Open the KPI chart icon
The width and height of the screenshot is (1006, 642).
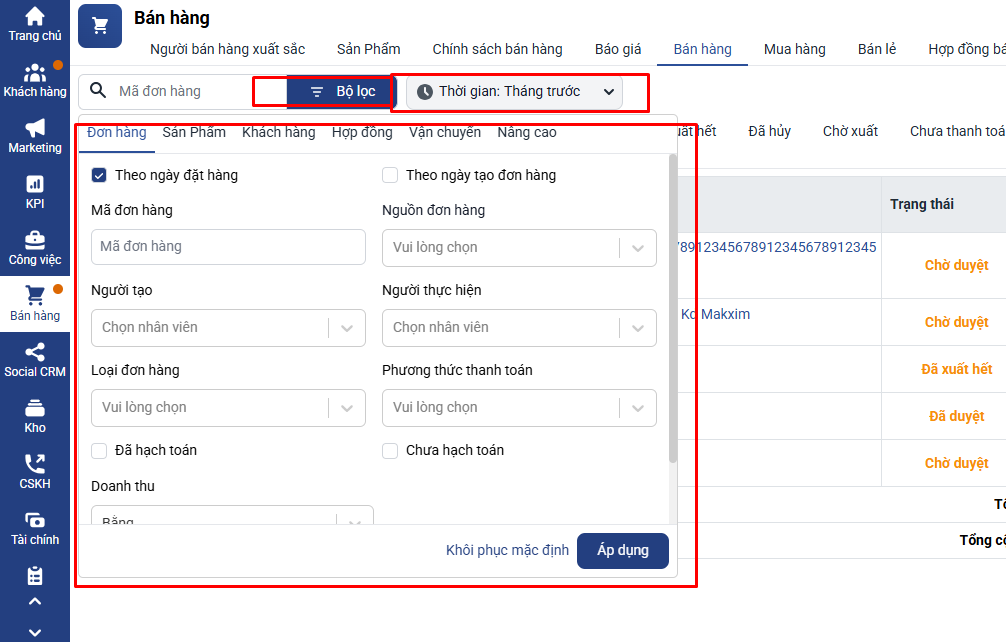35,185
